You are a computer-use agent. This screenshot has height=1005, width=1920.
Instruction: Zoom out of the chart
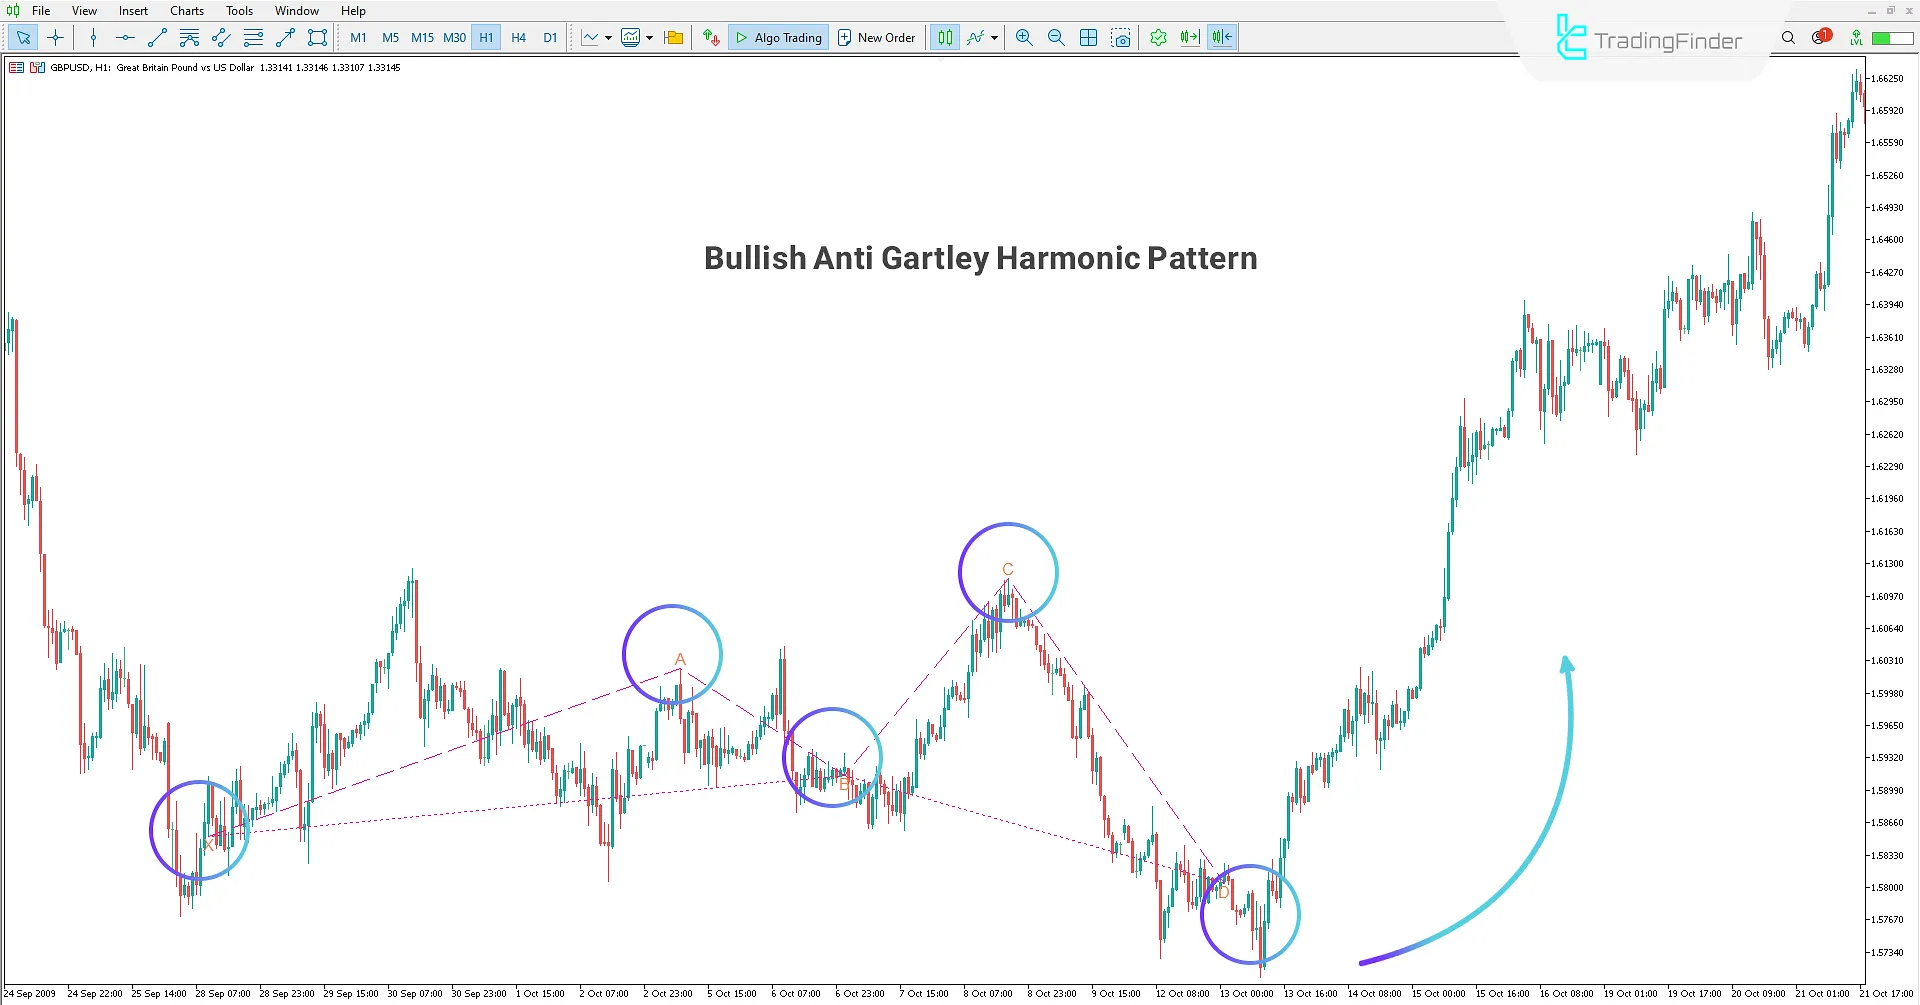pyautogui.click(x=1056, y=37)
